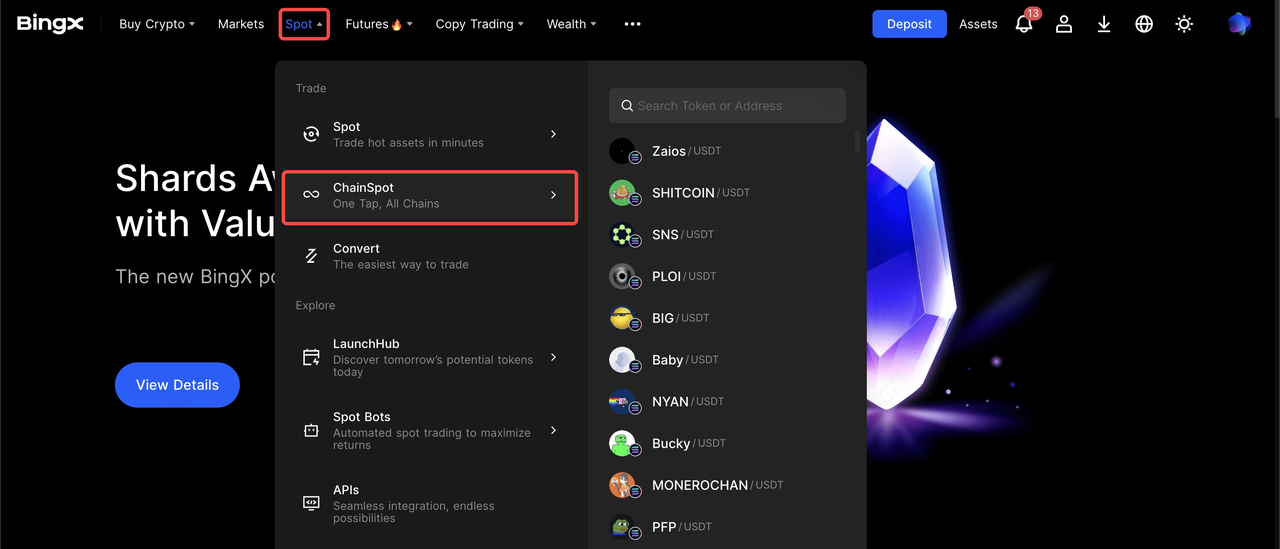
Task: Expand the Copy Trading dropdown
Action: pos(479,24)
